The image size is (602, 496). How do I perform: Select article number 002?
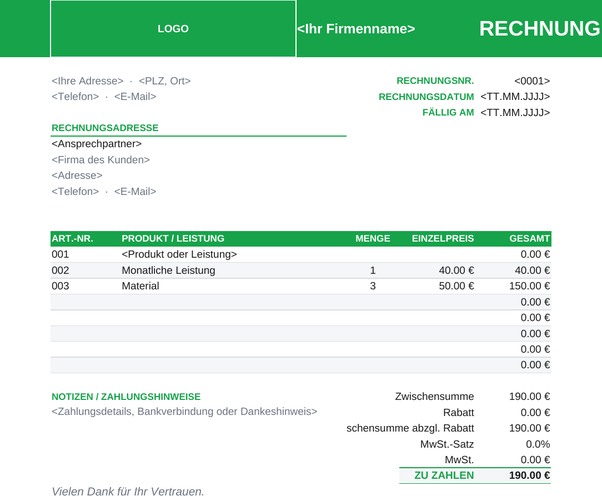click(60, 270)
